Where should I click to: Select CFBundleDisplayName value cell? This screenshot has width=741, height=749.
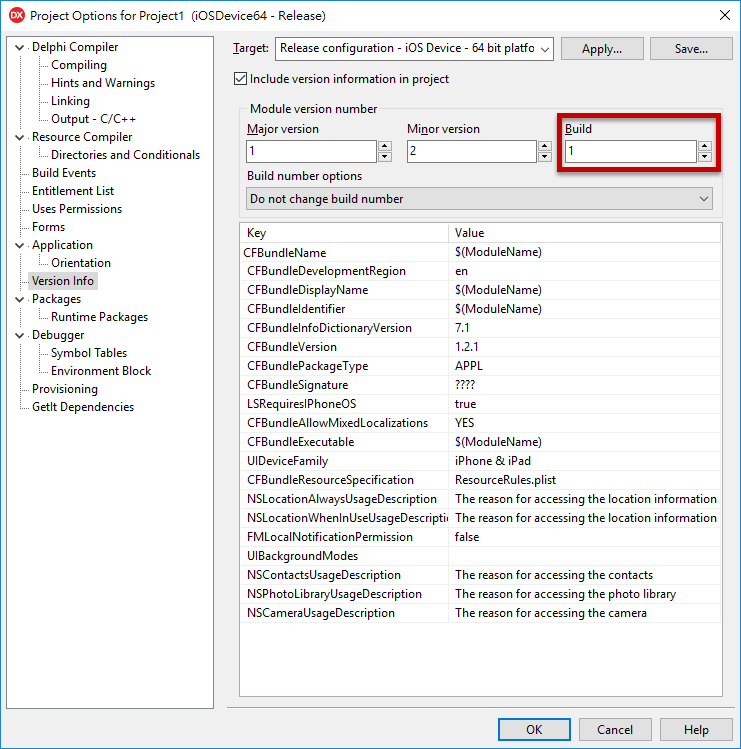pyautogui.click(x=584, y=290)
